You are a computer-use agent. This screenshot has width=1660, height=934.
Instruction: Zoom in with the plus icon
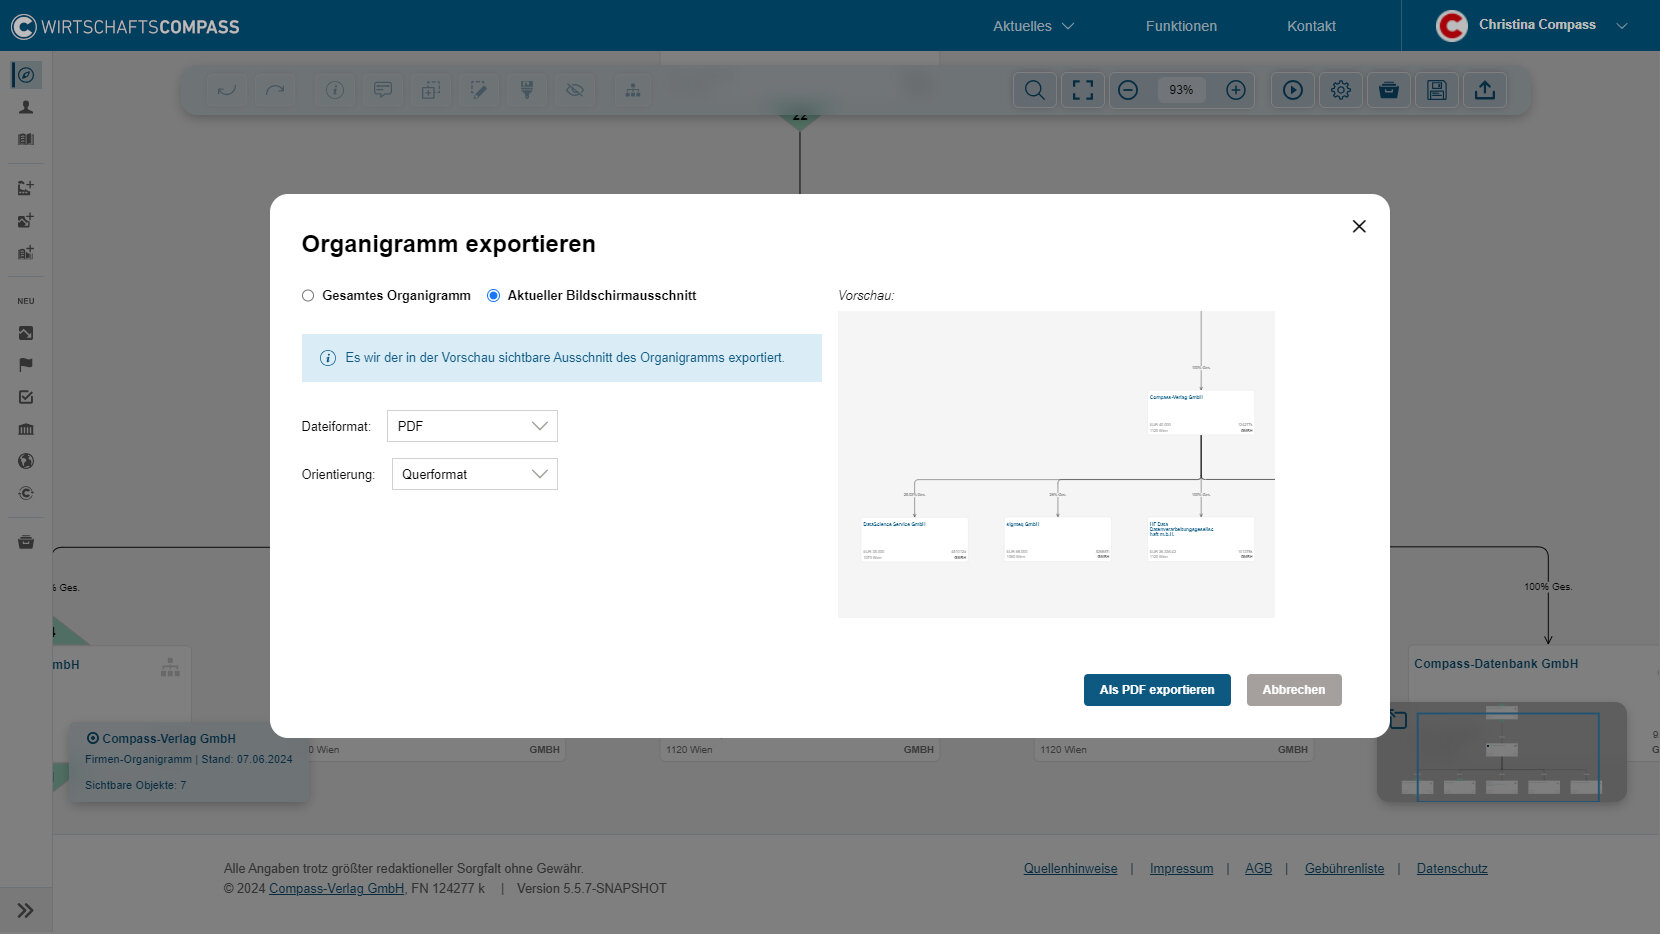coord(1236,90)
